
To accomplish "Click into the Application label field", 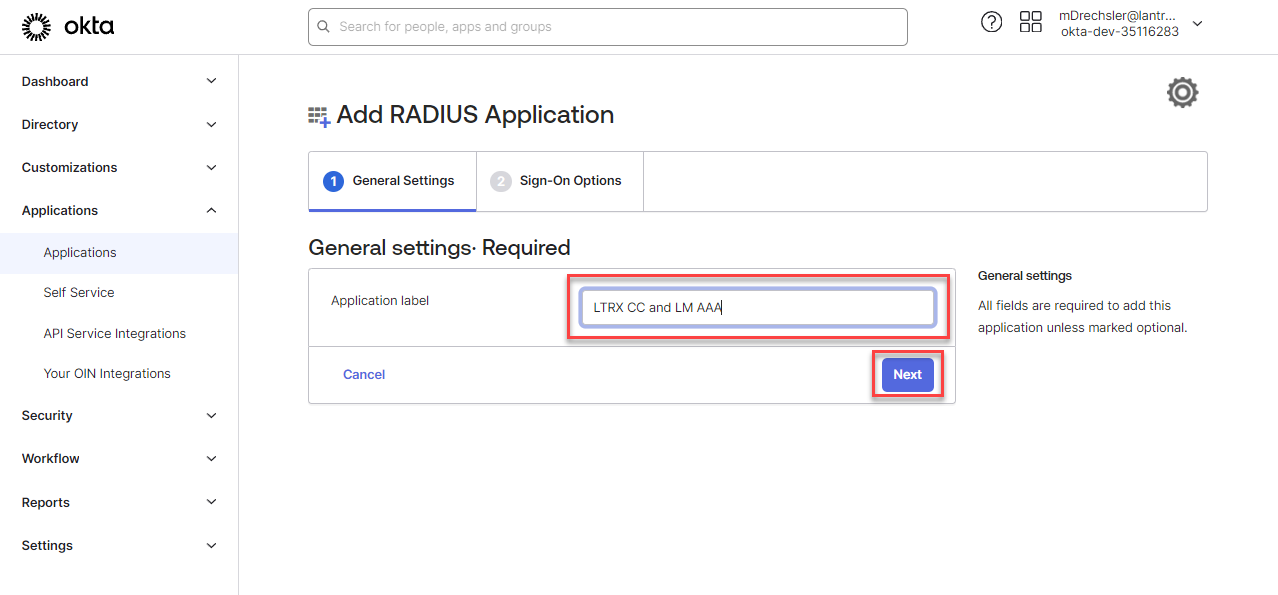I will pyautogui.click(x=757, y=308).
